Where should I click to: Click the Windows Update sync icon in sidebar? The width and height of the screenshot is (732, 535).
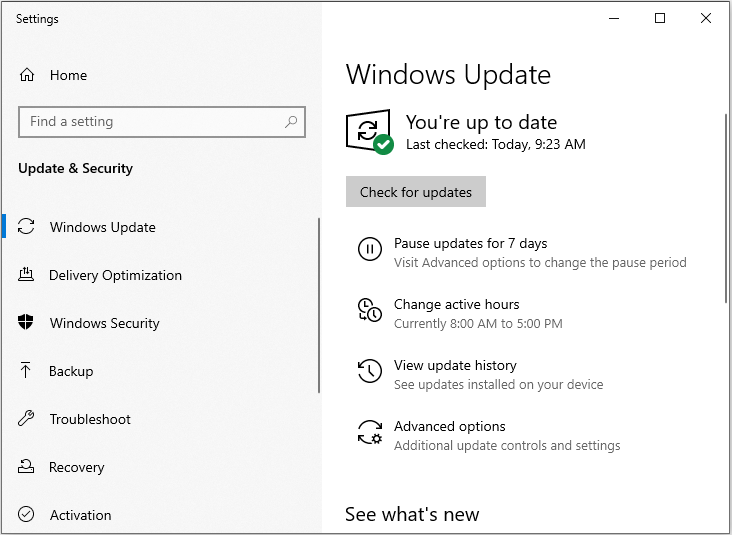(27, 227)
